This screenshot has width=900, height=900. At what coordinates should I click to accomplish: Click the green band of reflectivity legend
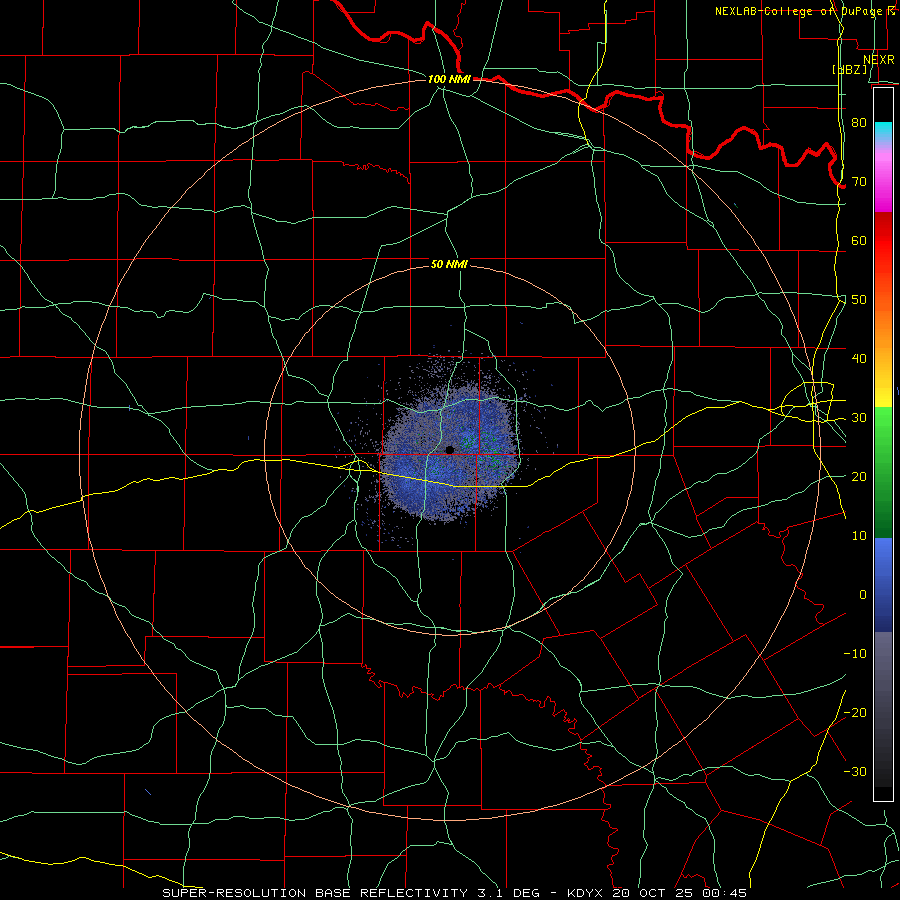(x=883, y=472)
